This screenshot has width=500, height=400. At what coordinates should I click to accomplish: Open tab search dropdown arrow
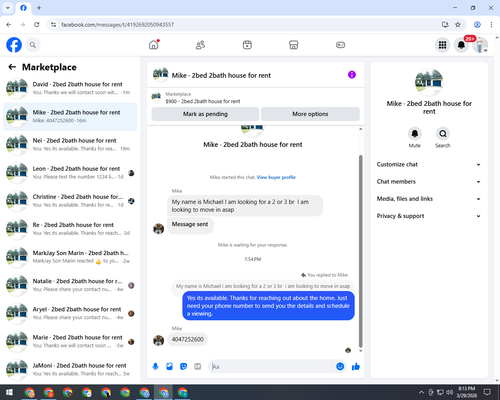click(8, 8)
